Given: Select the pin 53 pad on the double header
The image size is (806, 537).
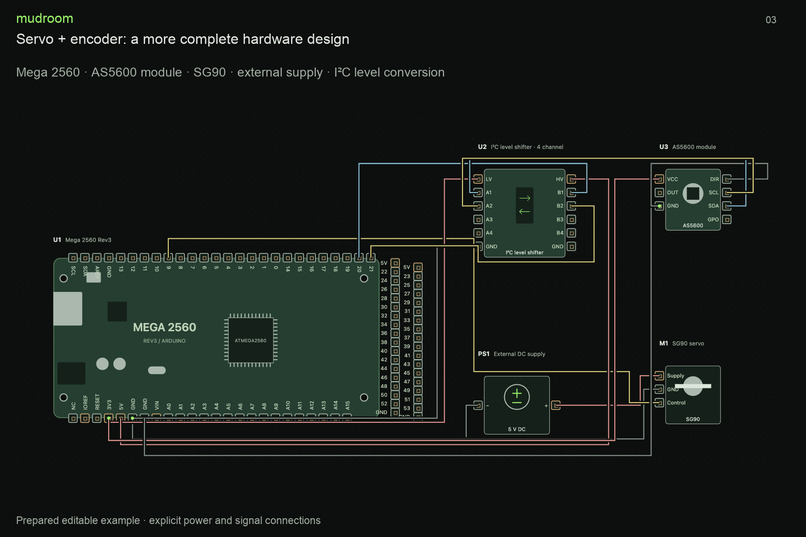Looking at the screenshot, I should [418, 409].
